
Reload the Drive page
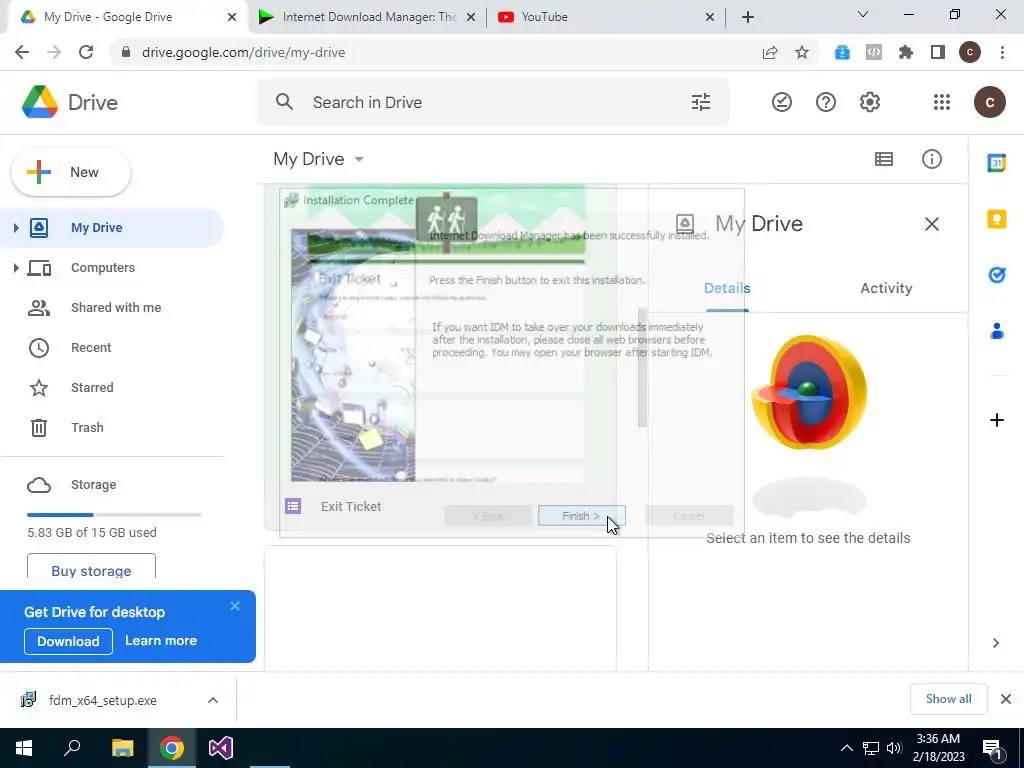coord(86,52)
